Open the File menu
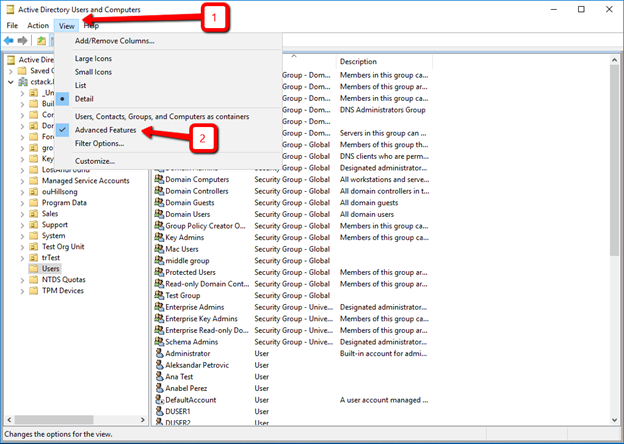The height and width of the screenshot is (444, 624). click(12, 25)
